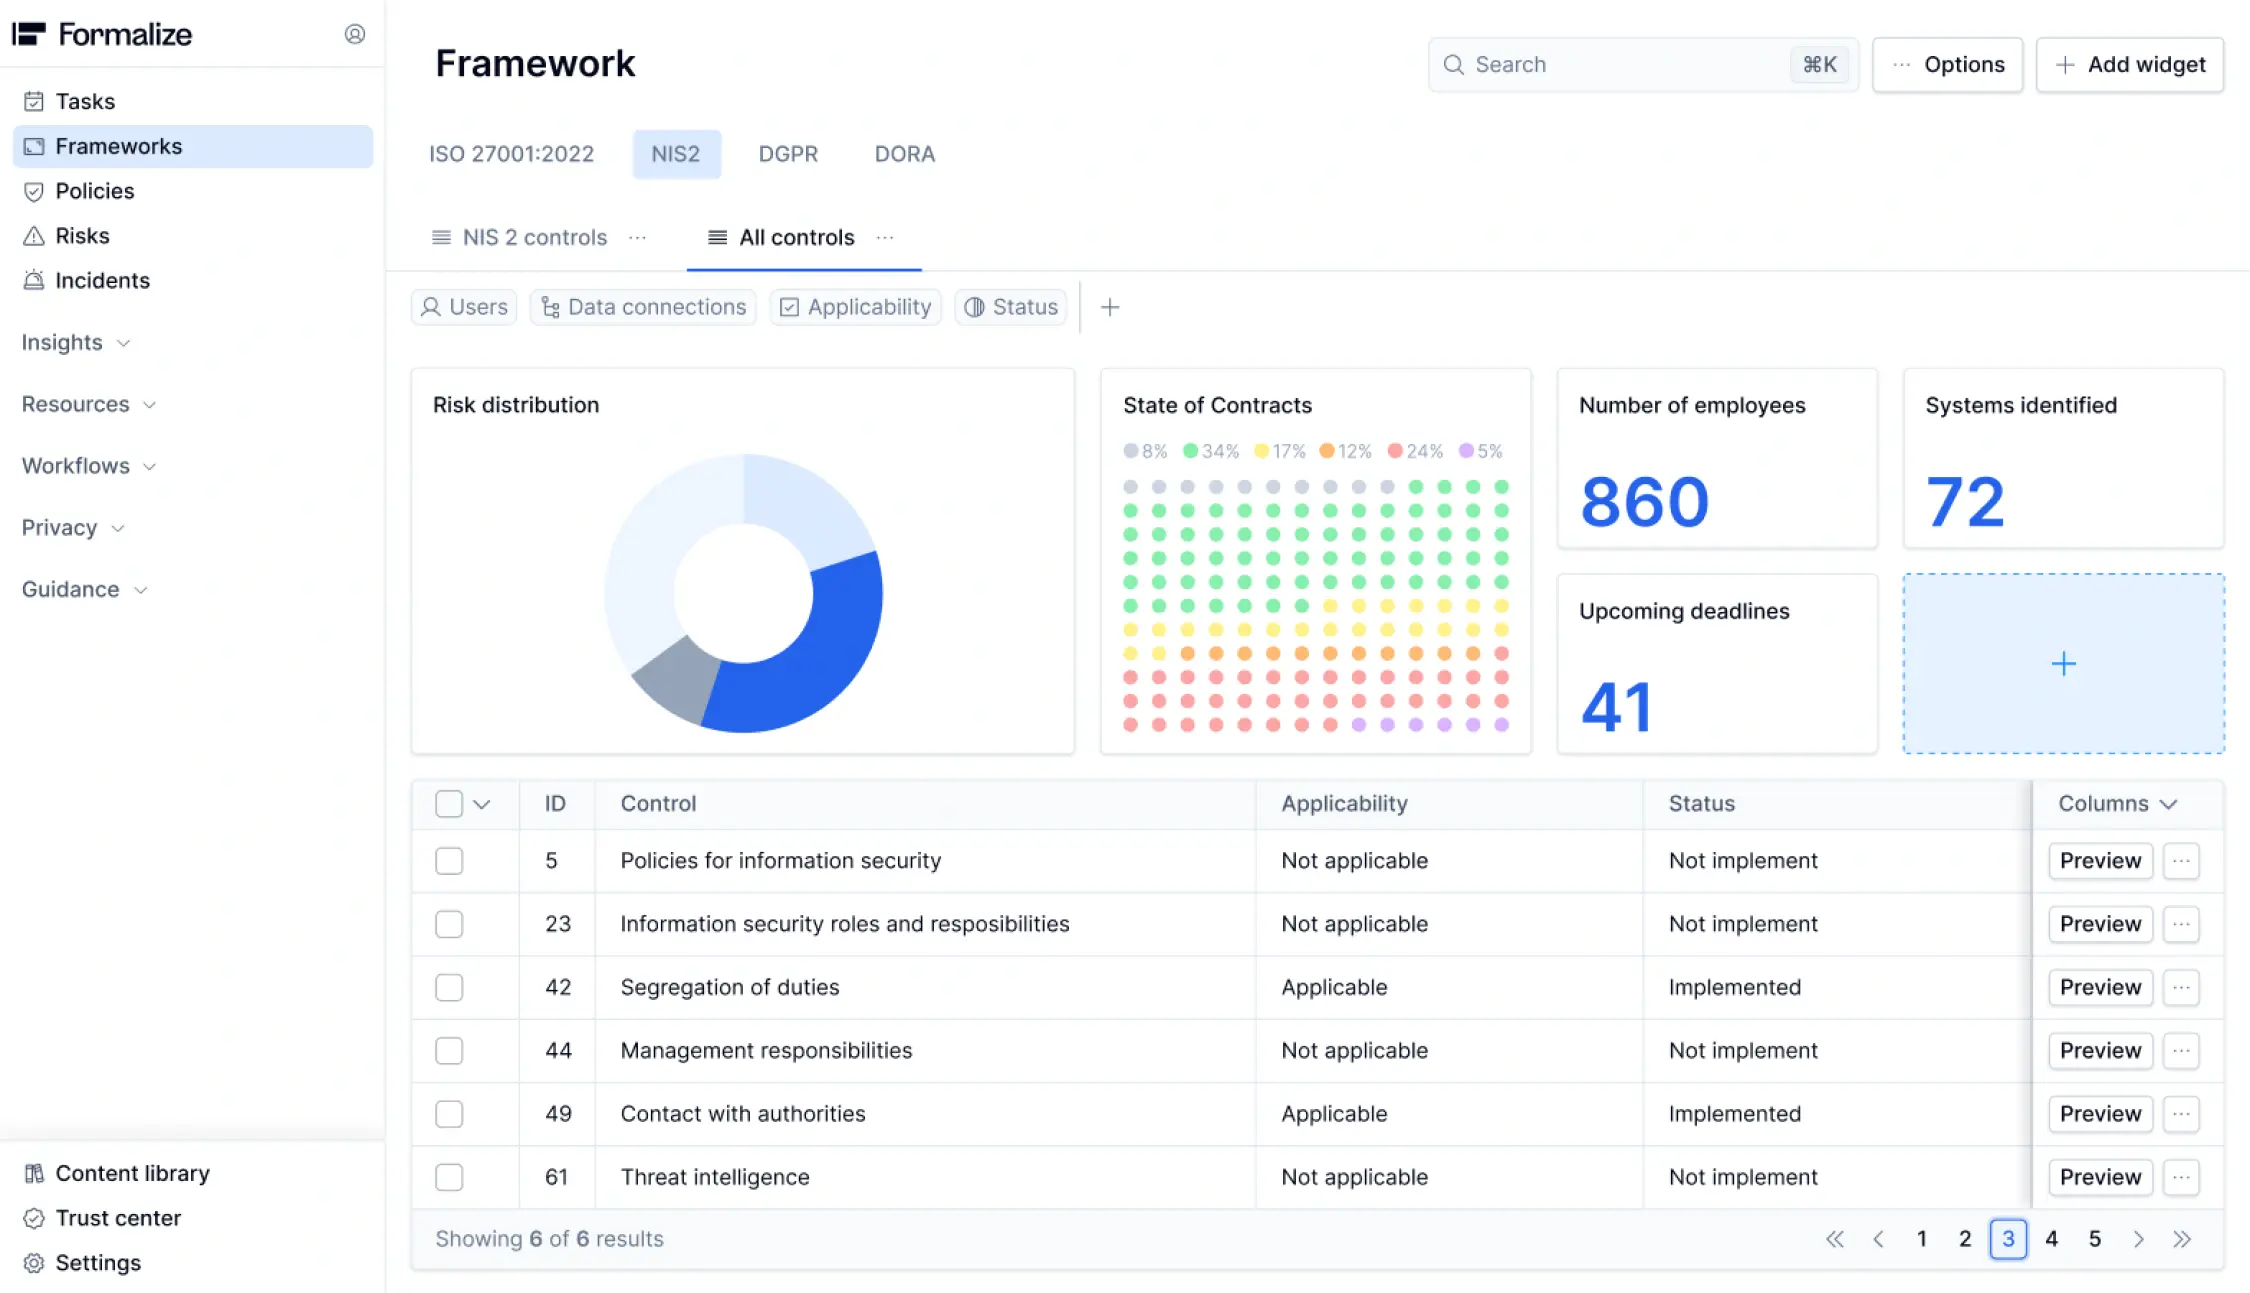This screenshot has height=1293, width=2250.
Task: Switch to the ISO 27001:2022 framework tab
Action: point(511,154)
